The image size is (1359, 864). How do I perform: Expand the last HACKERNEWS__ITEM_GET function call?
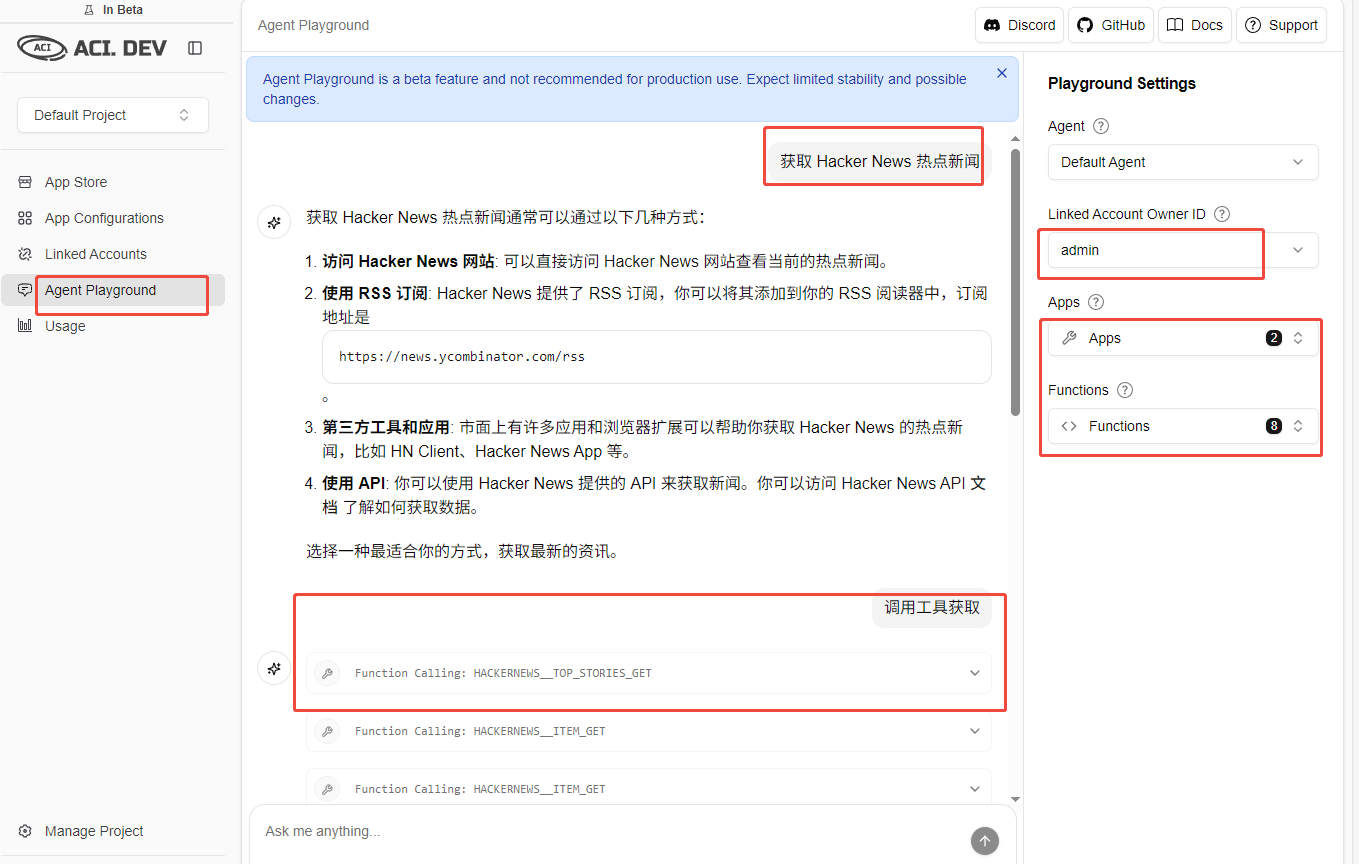point(648,789)
